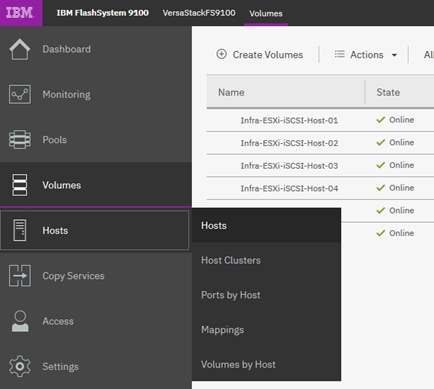Screen dimensions: 434x389
Task: Click the Actions dropdown arrow
Action: [x=394, y=55]
